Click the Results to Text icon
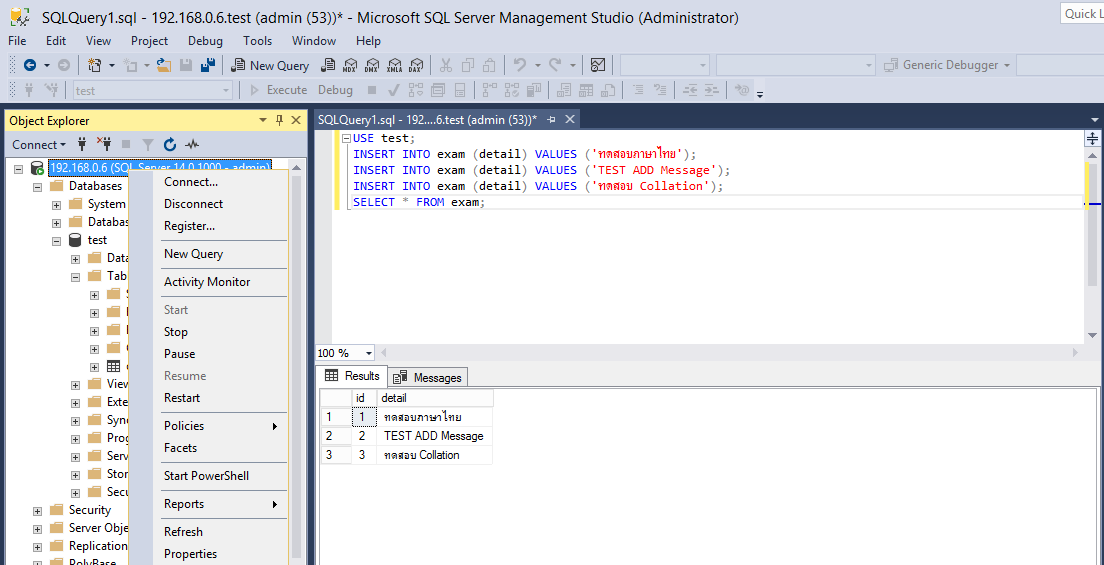The height and width of the screenshot is (565, 1104). coord(564,90)
